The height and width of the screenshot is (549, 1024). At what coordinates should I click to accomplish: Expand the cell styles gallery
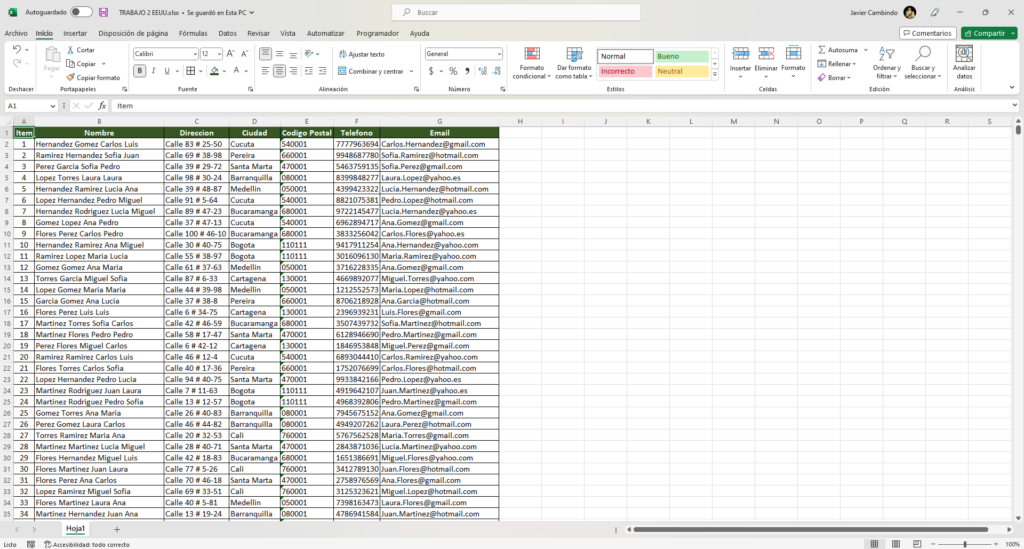point(714,75)
